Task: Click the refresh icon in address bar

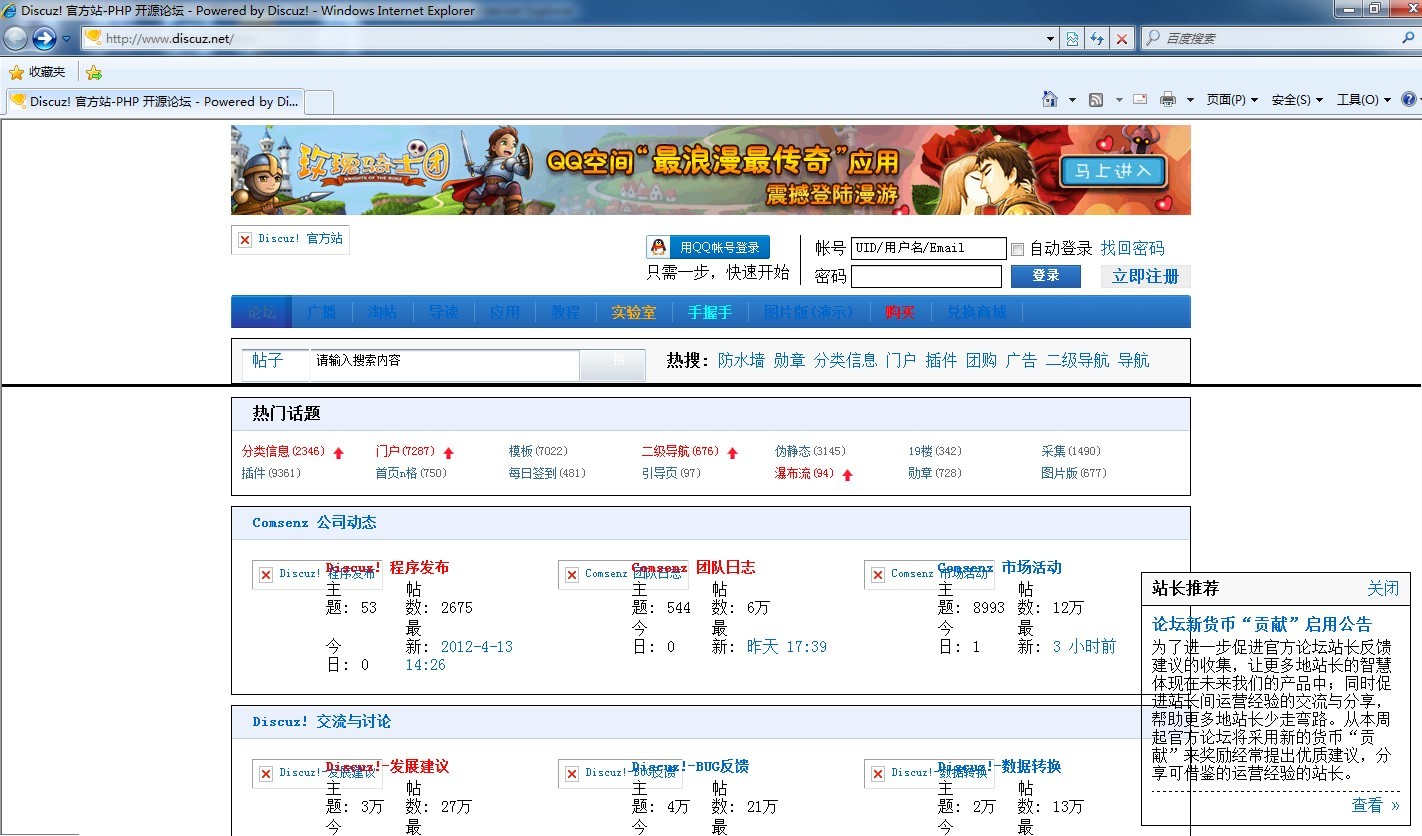Action: [1097, 39]
